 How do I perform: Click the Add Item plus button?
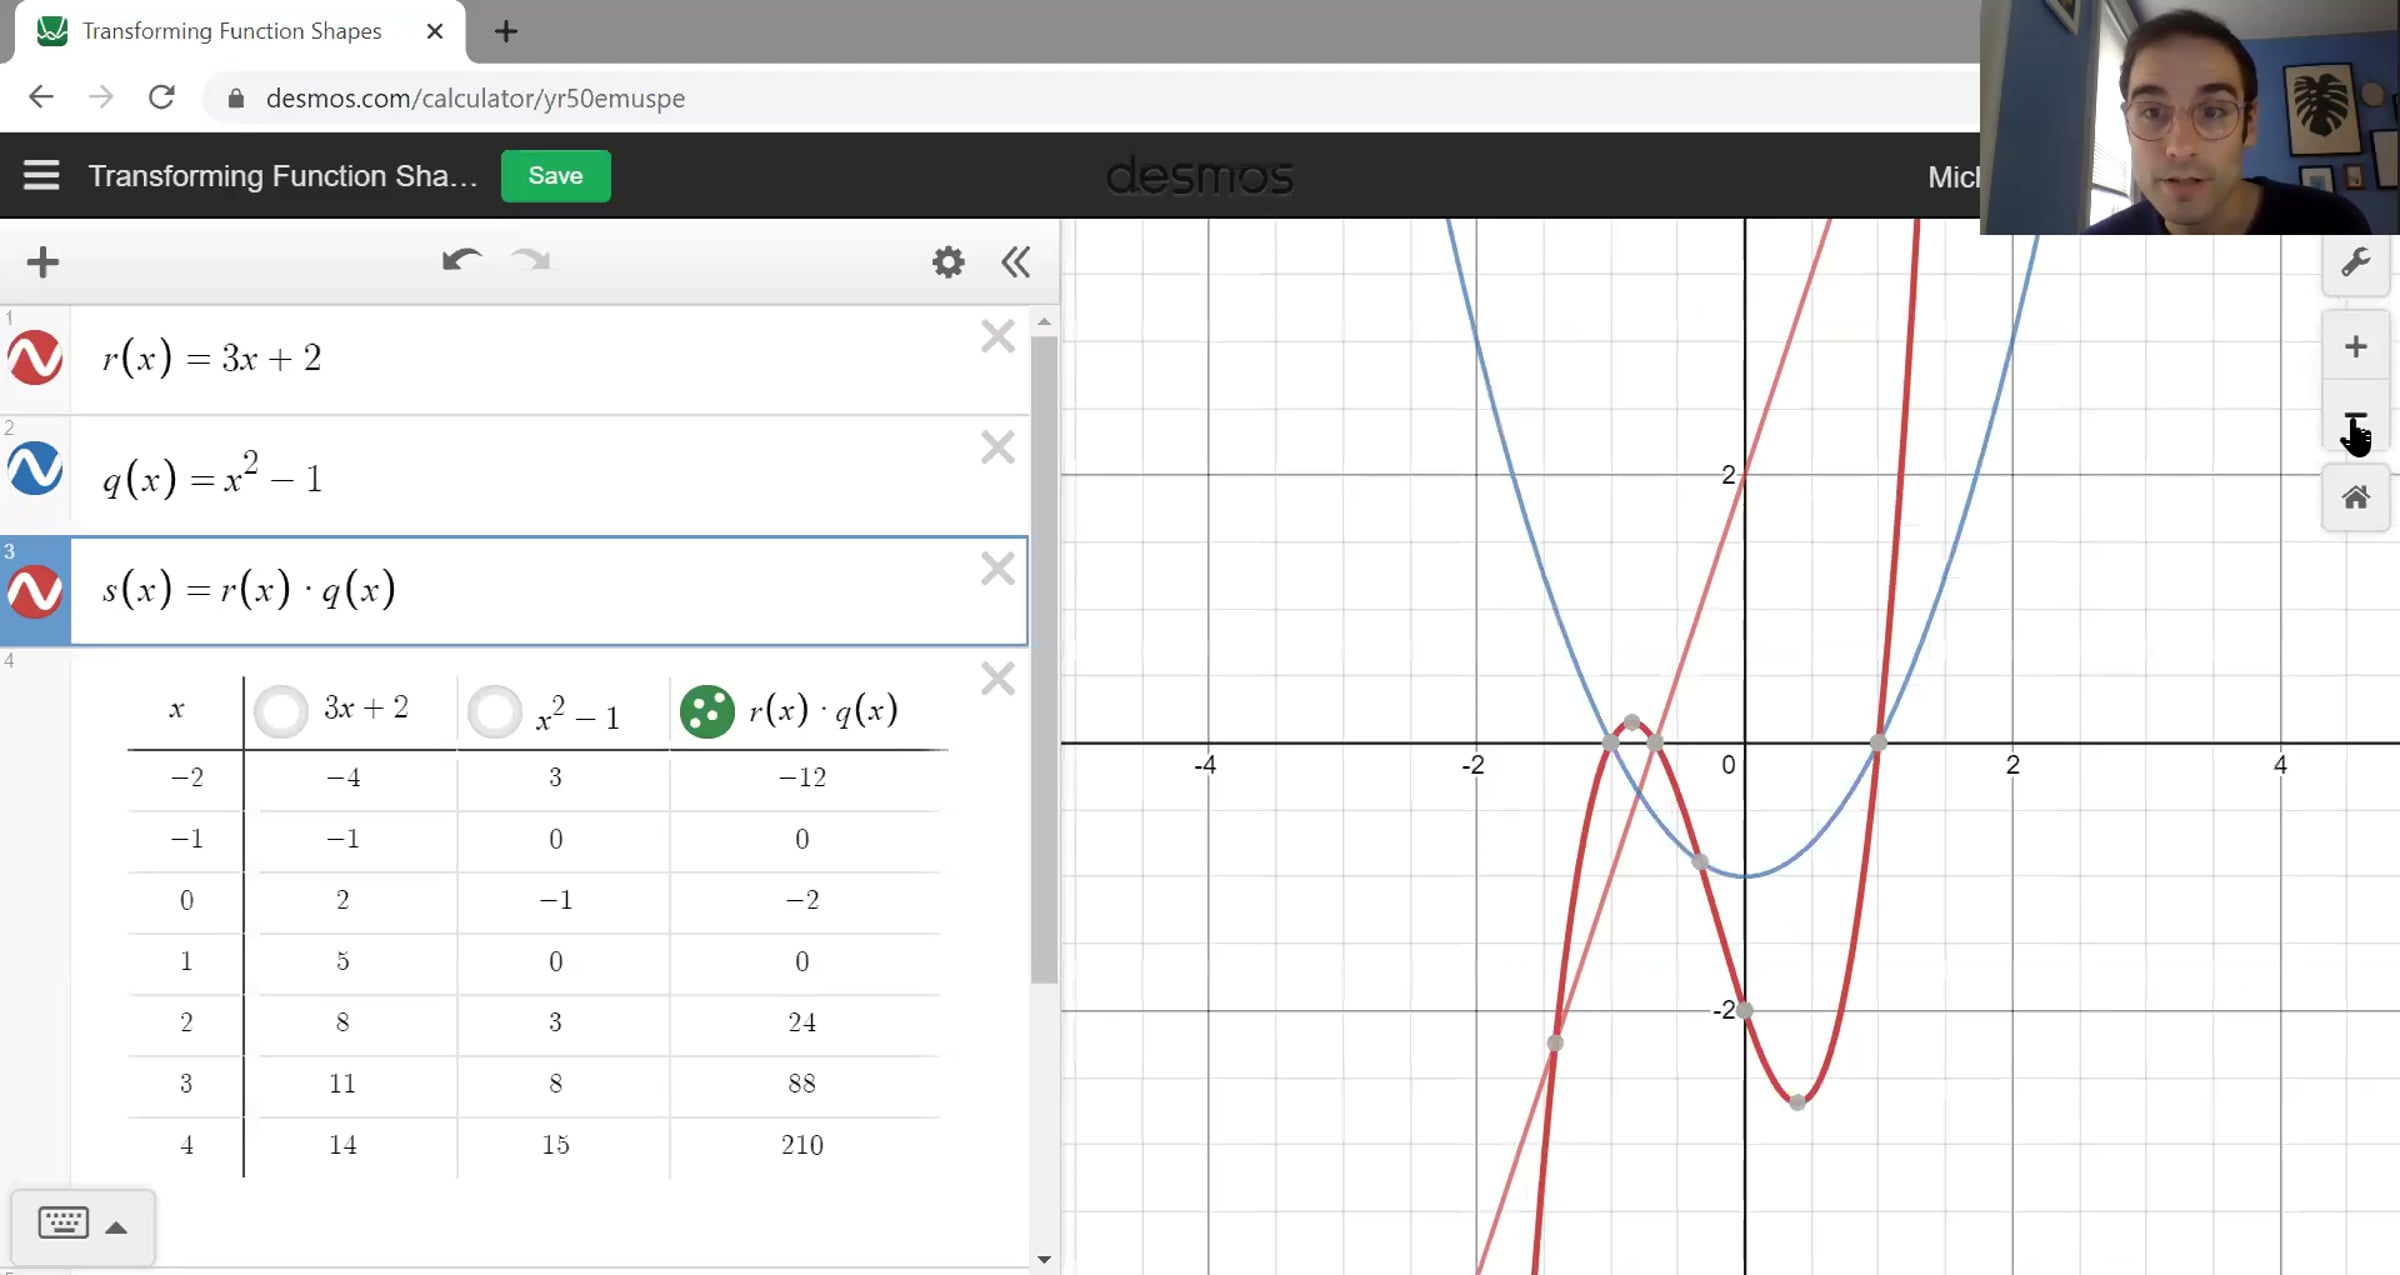(x=43, y=263)
